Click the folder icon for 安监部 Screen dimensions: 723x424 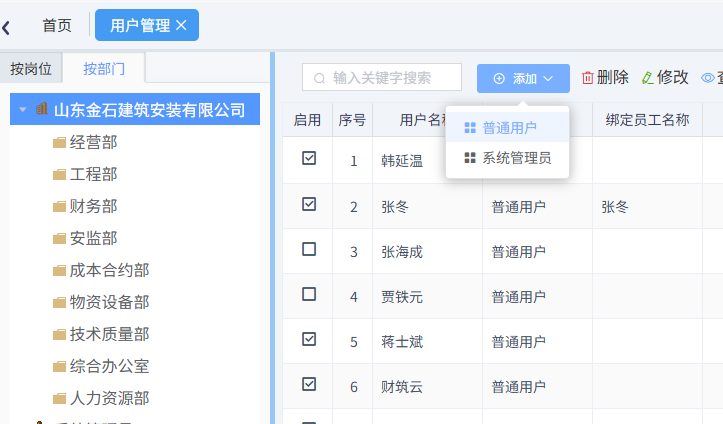pyautogui.click(x=59, y=239)
